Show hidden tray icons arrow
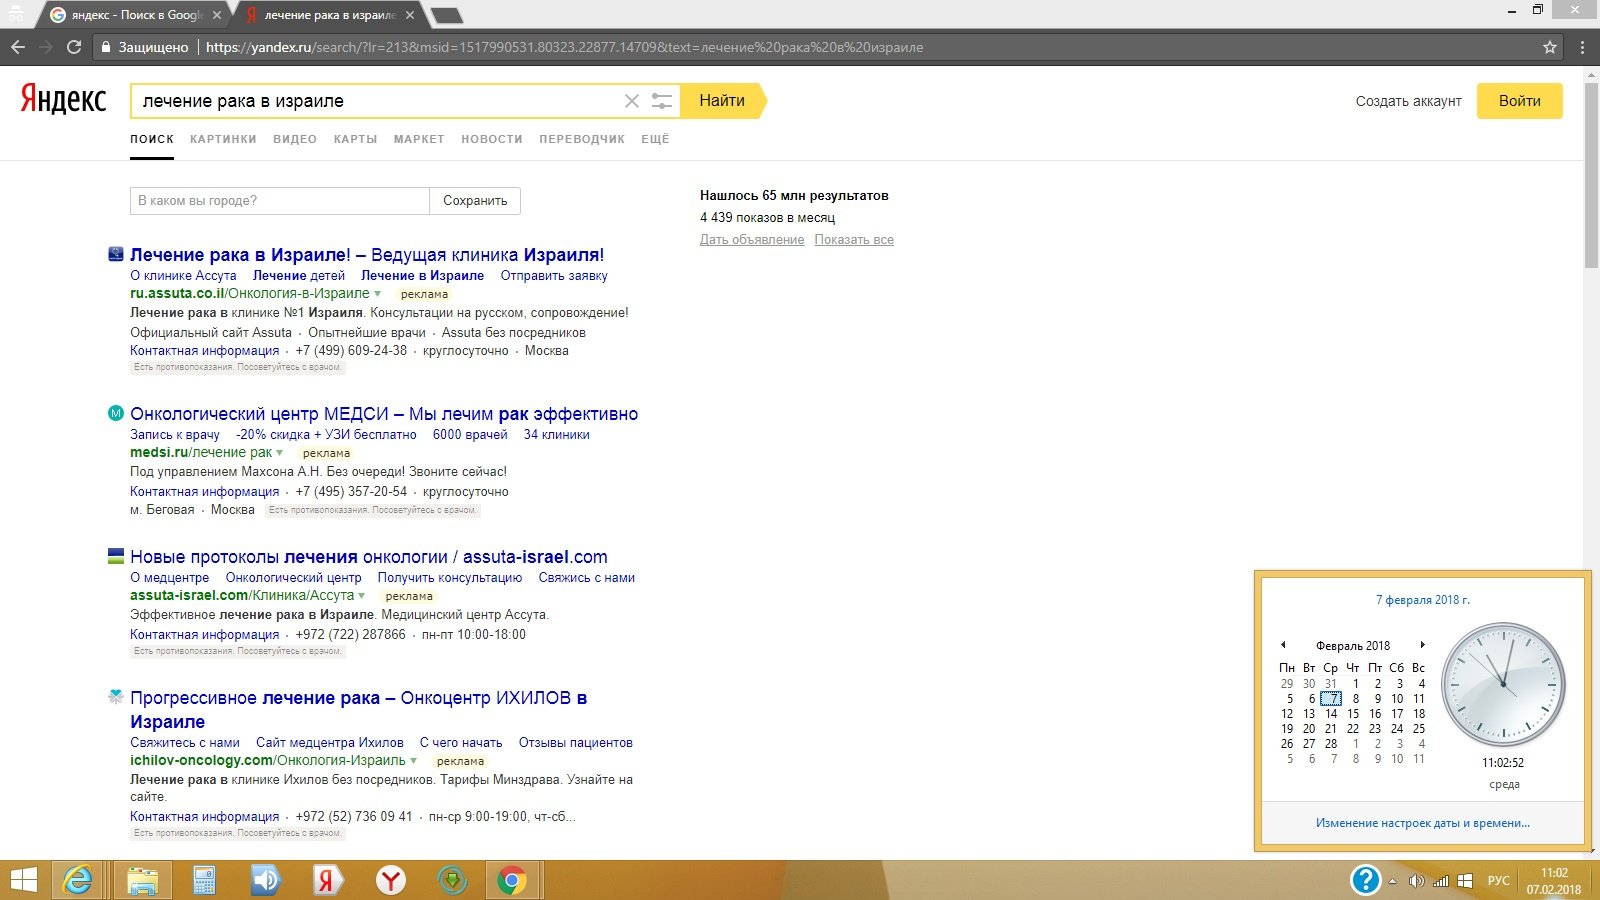Image resolution: width=1600 pixels, height=900 pixels. tap(1392, 881)
